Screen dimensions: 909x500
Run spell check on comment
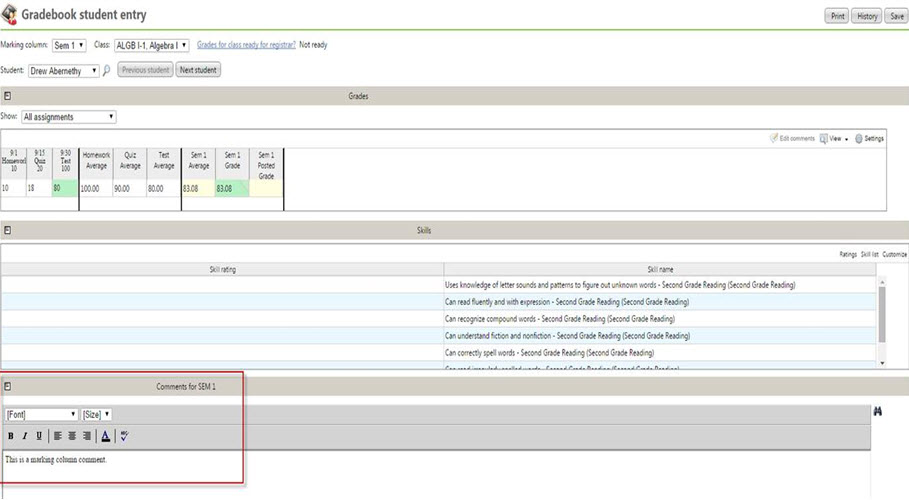(124, 436)
